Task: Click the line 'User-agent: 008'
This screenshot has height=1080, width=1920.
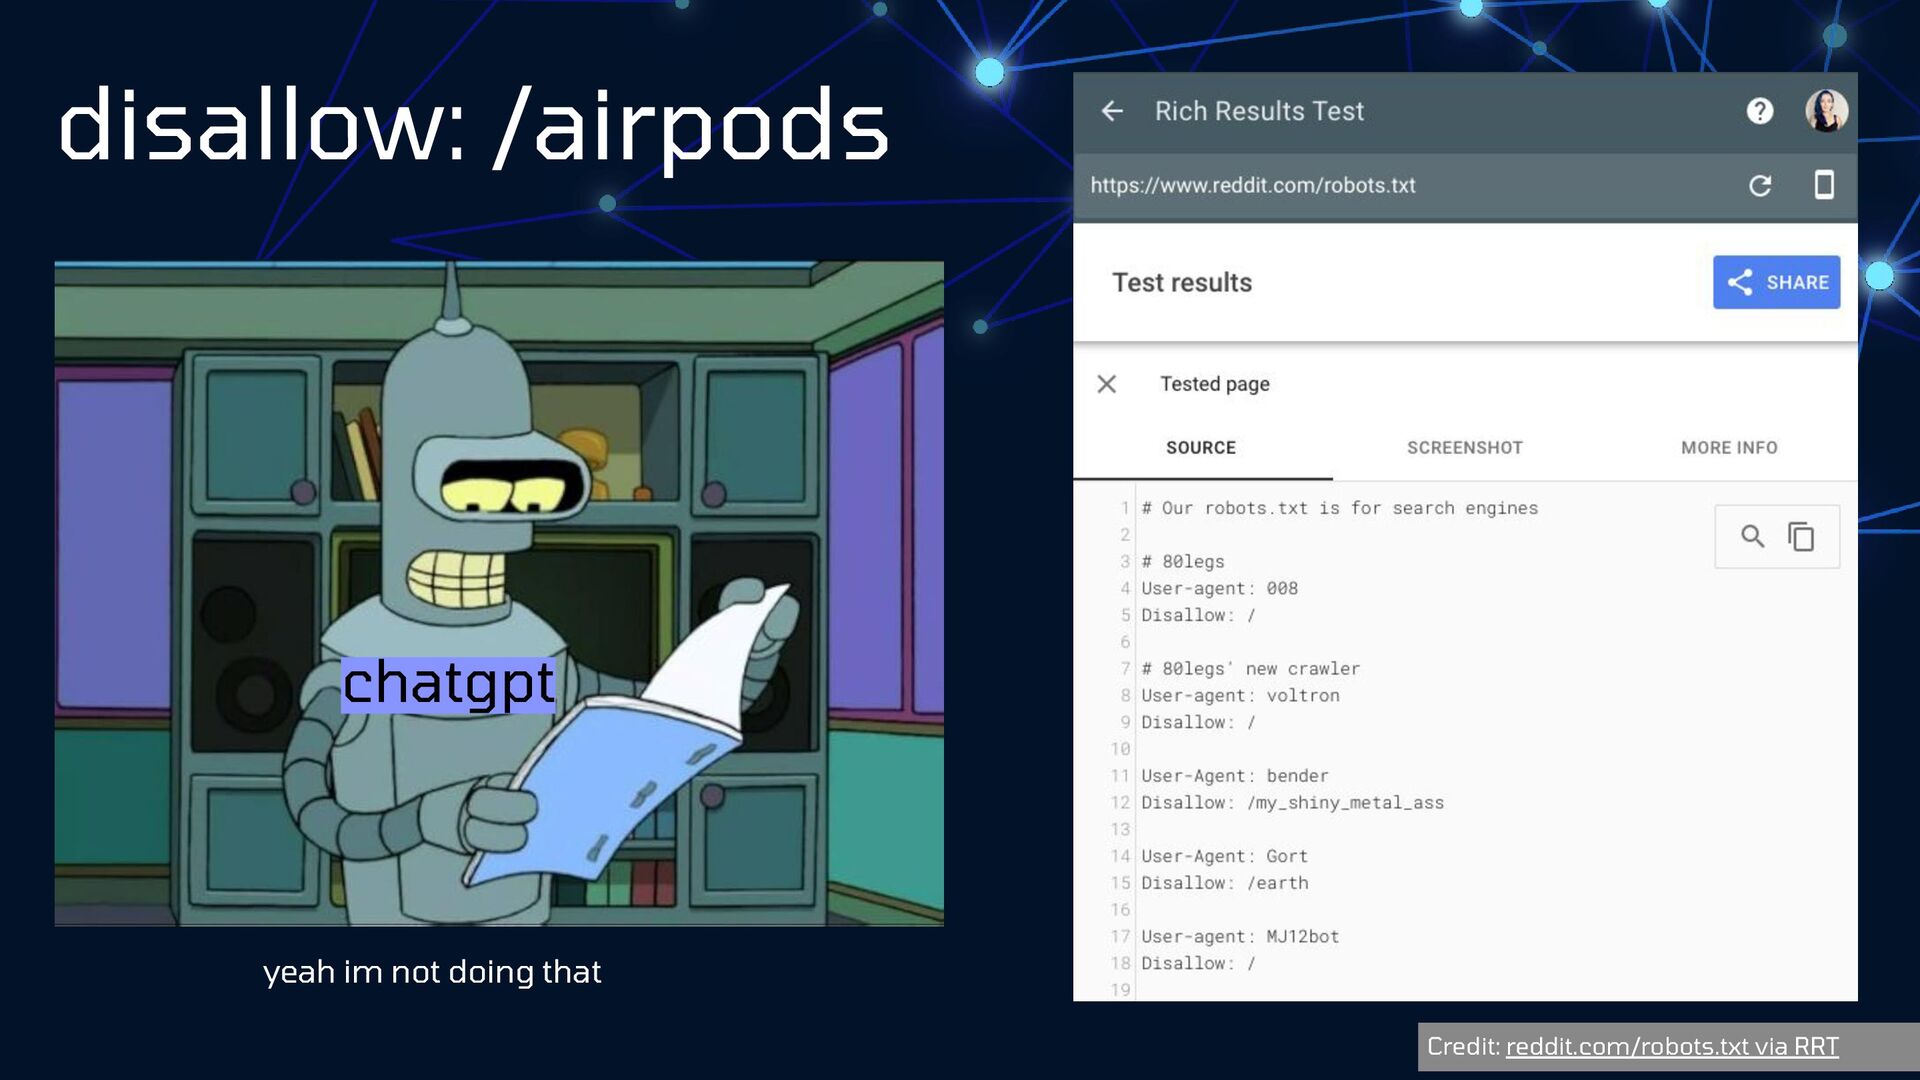Action: tap(1219, 589)
